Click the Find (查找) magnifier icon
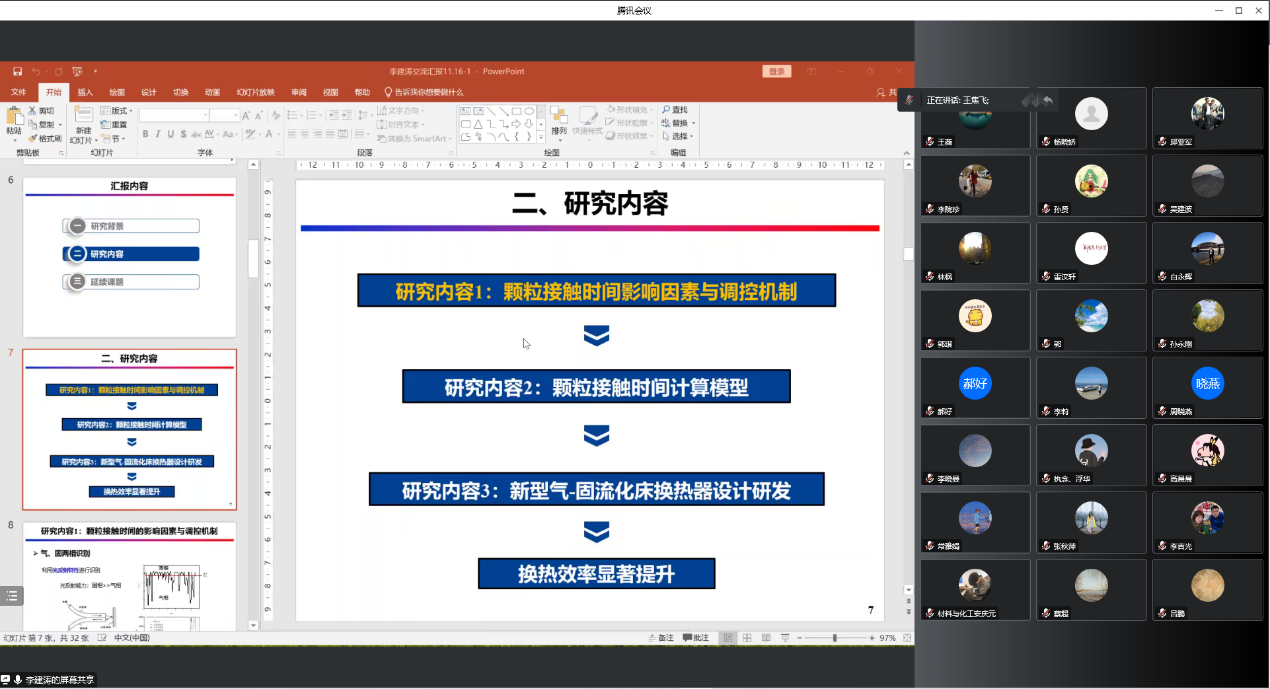This screenshot has width=1270, height=689. pos(665,110)
